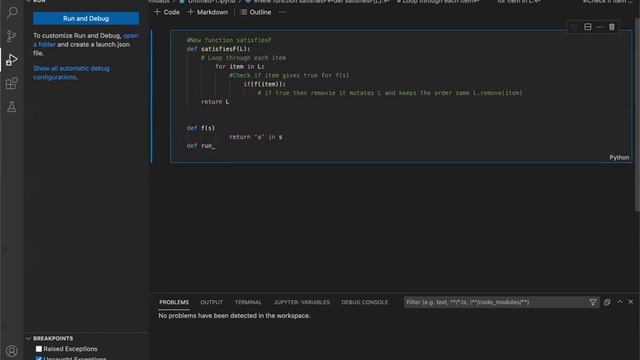Click the collapse all icon in Problems panel

click(x=607, y=302)
